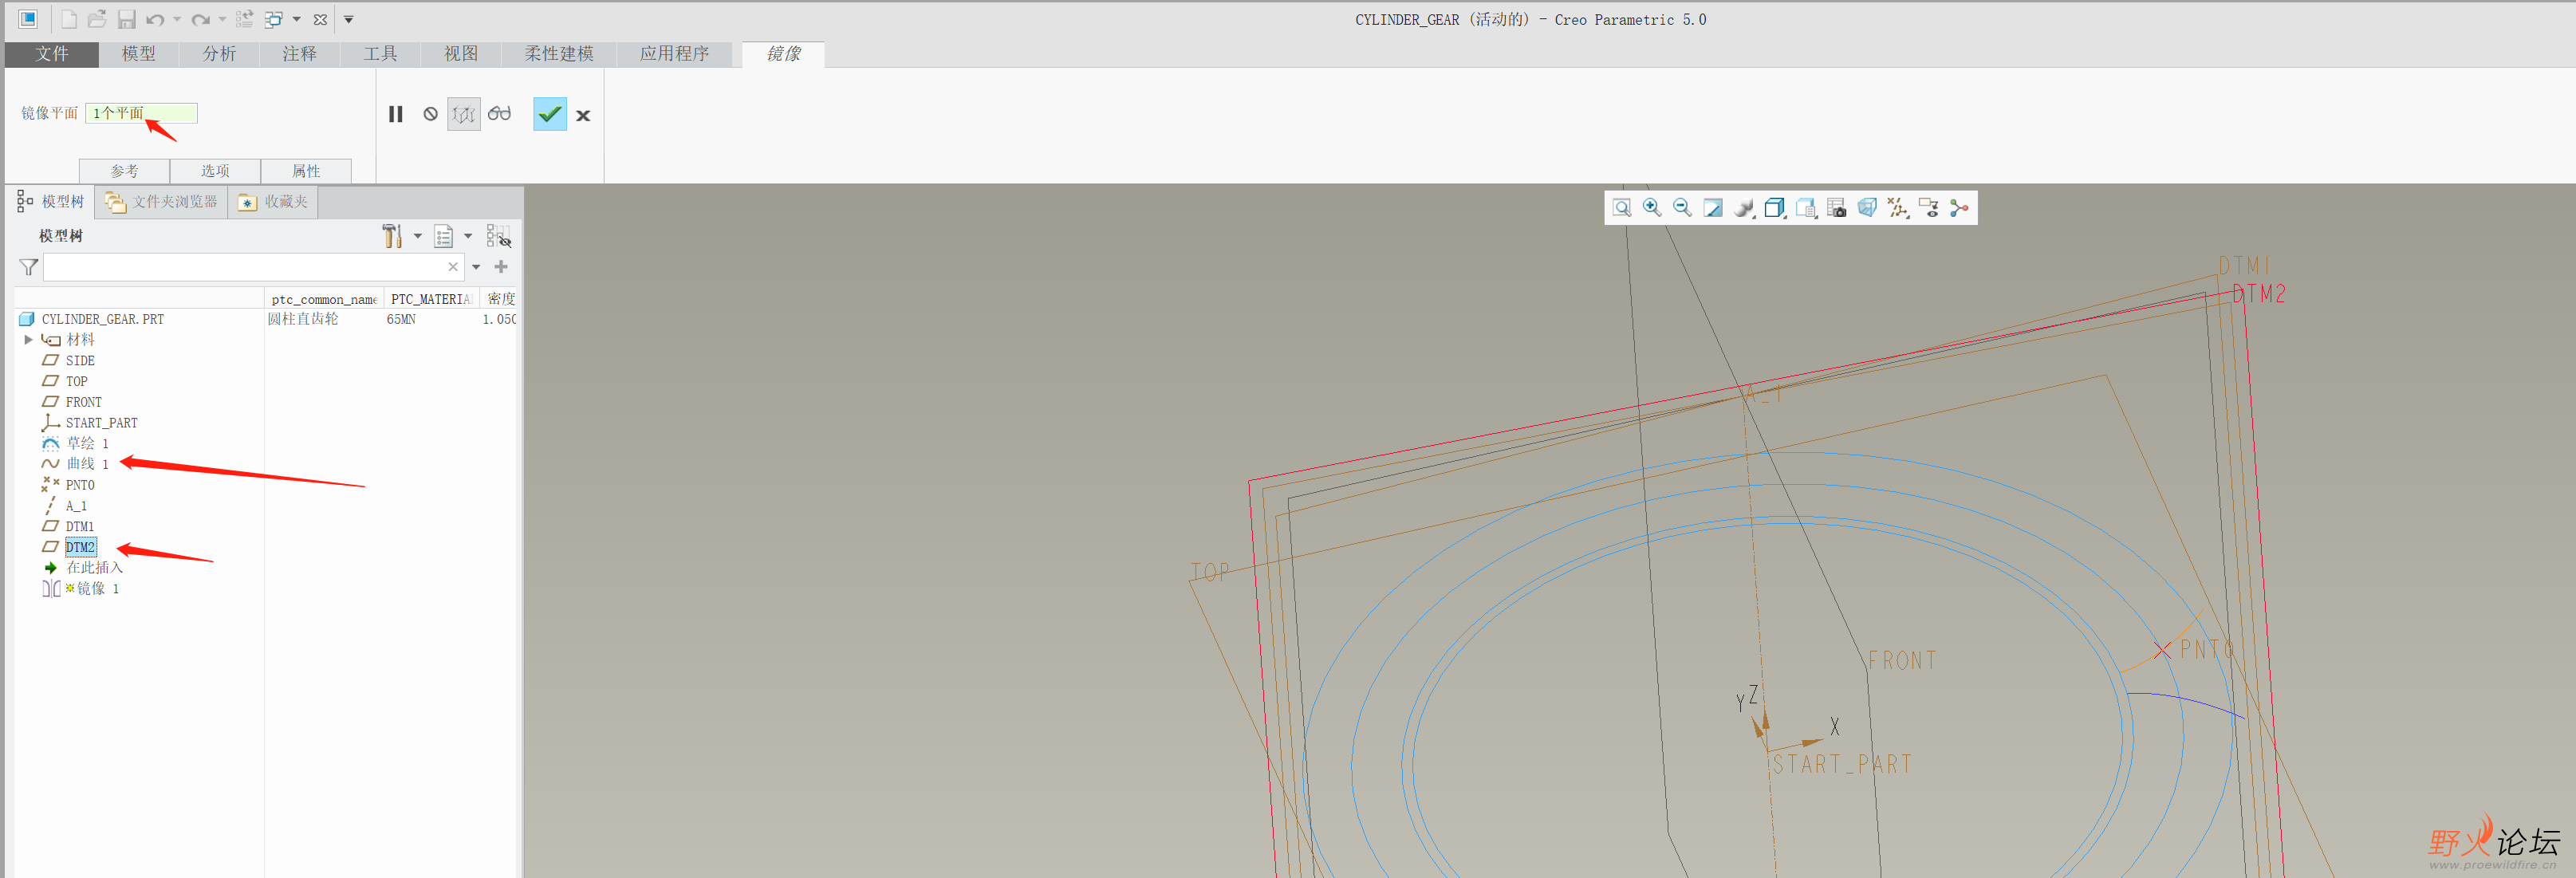Image resolution: width=2576 pixels, height=878 pixels.
Task: Switch to the 工具 ribbon tab
Action: coord(380,54)
